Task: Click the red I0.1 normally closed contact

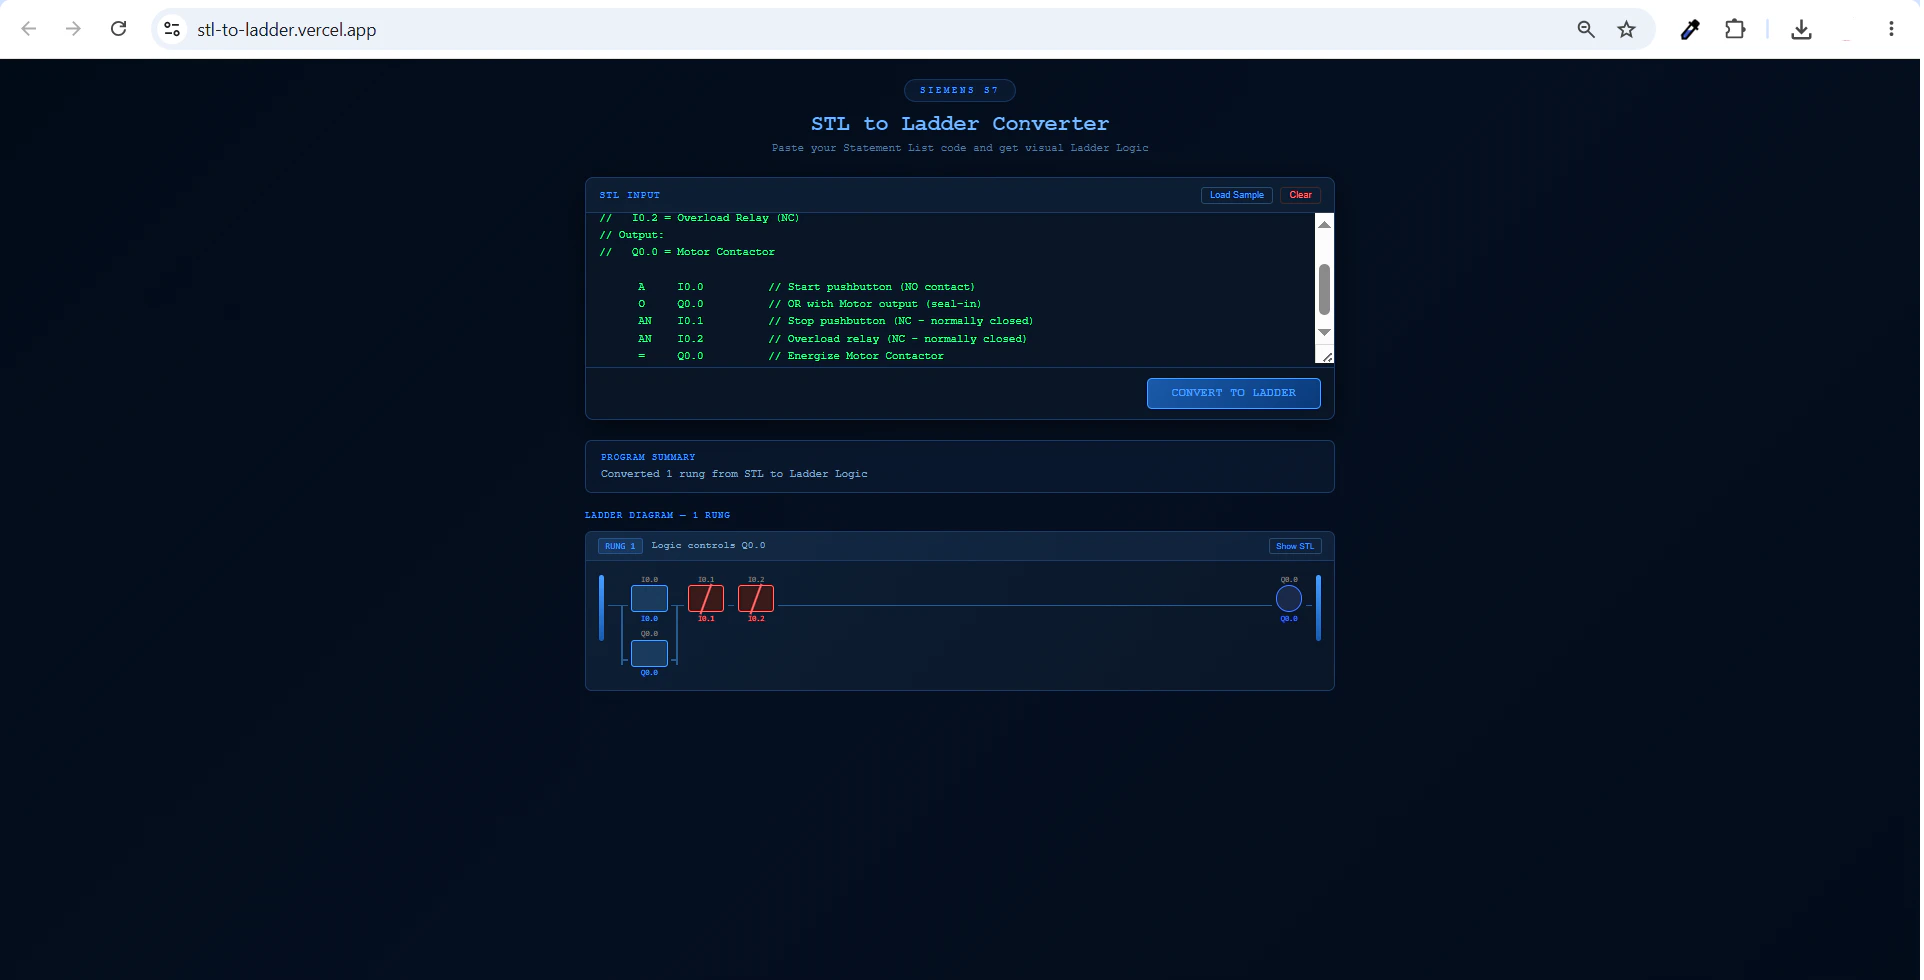Action: pos(706,599)
